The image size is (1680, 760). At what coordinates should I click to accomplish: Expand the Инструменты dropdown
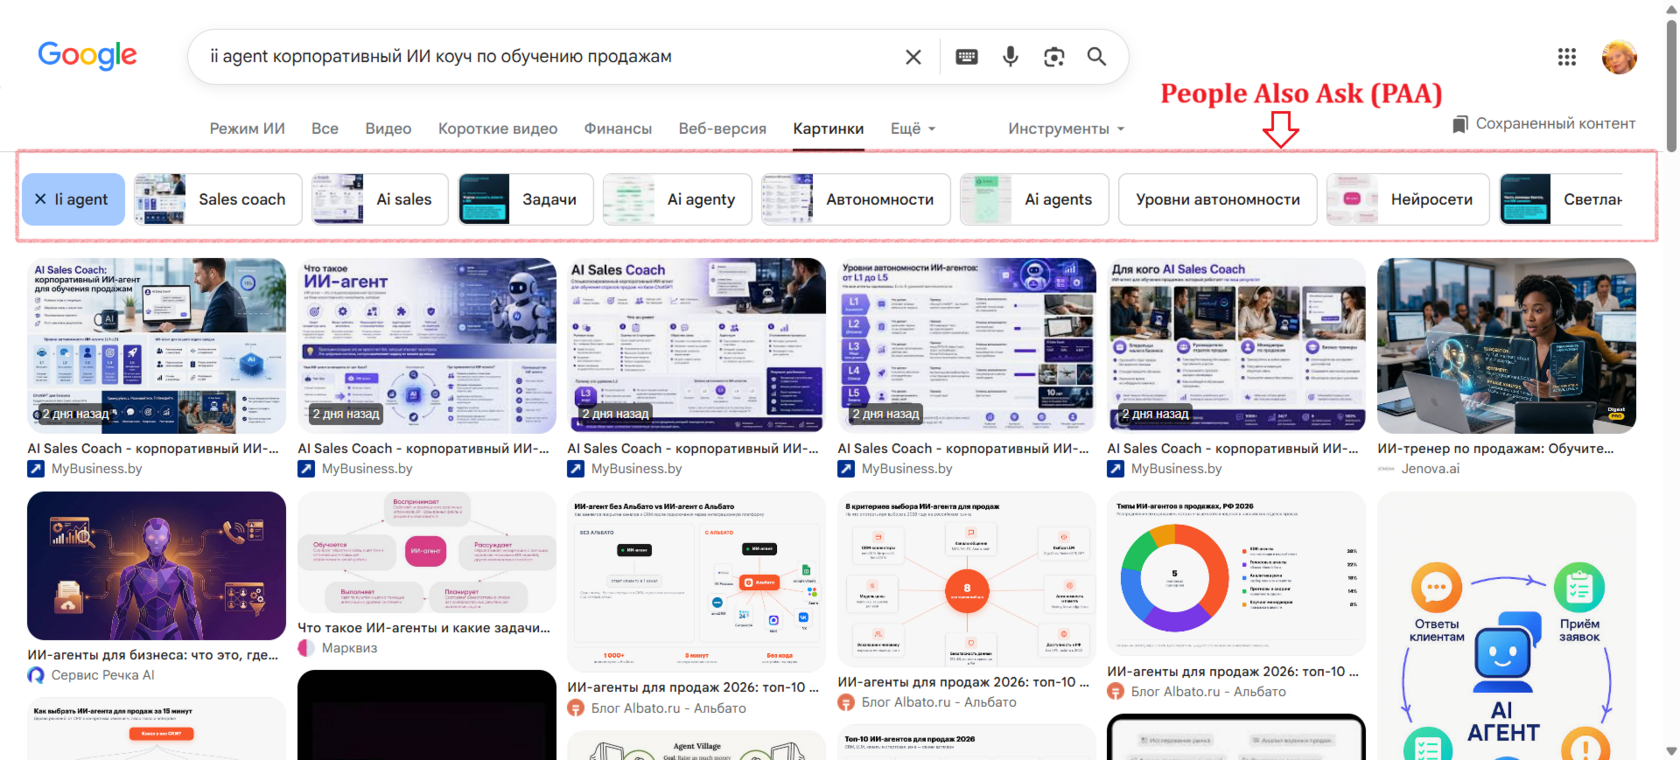(1066, 129)
